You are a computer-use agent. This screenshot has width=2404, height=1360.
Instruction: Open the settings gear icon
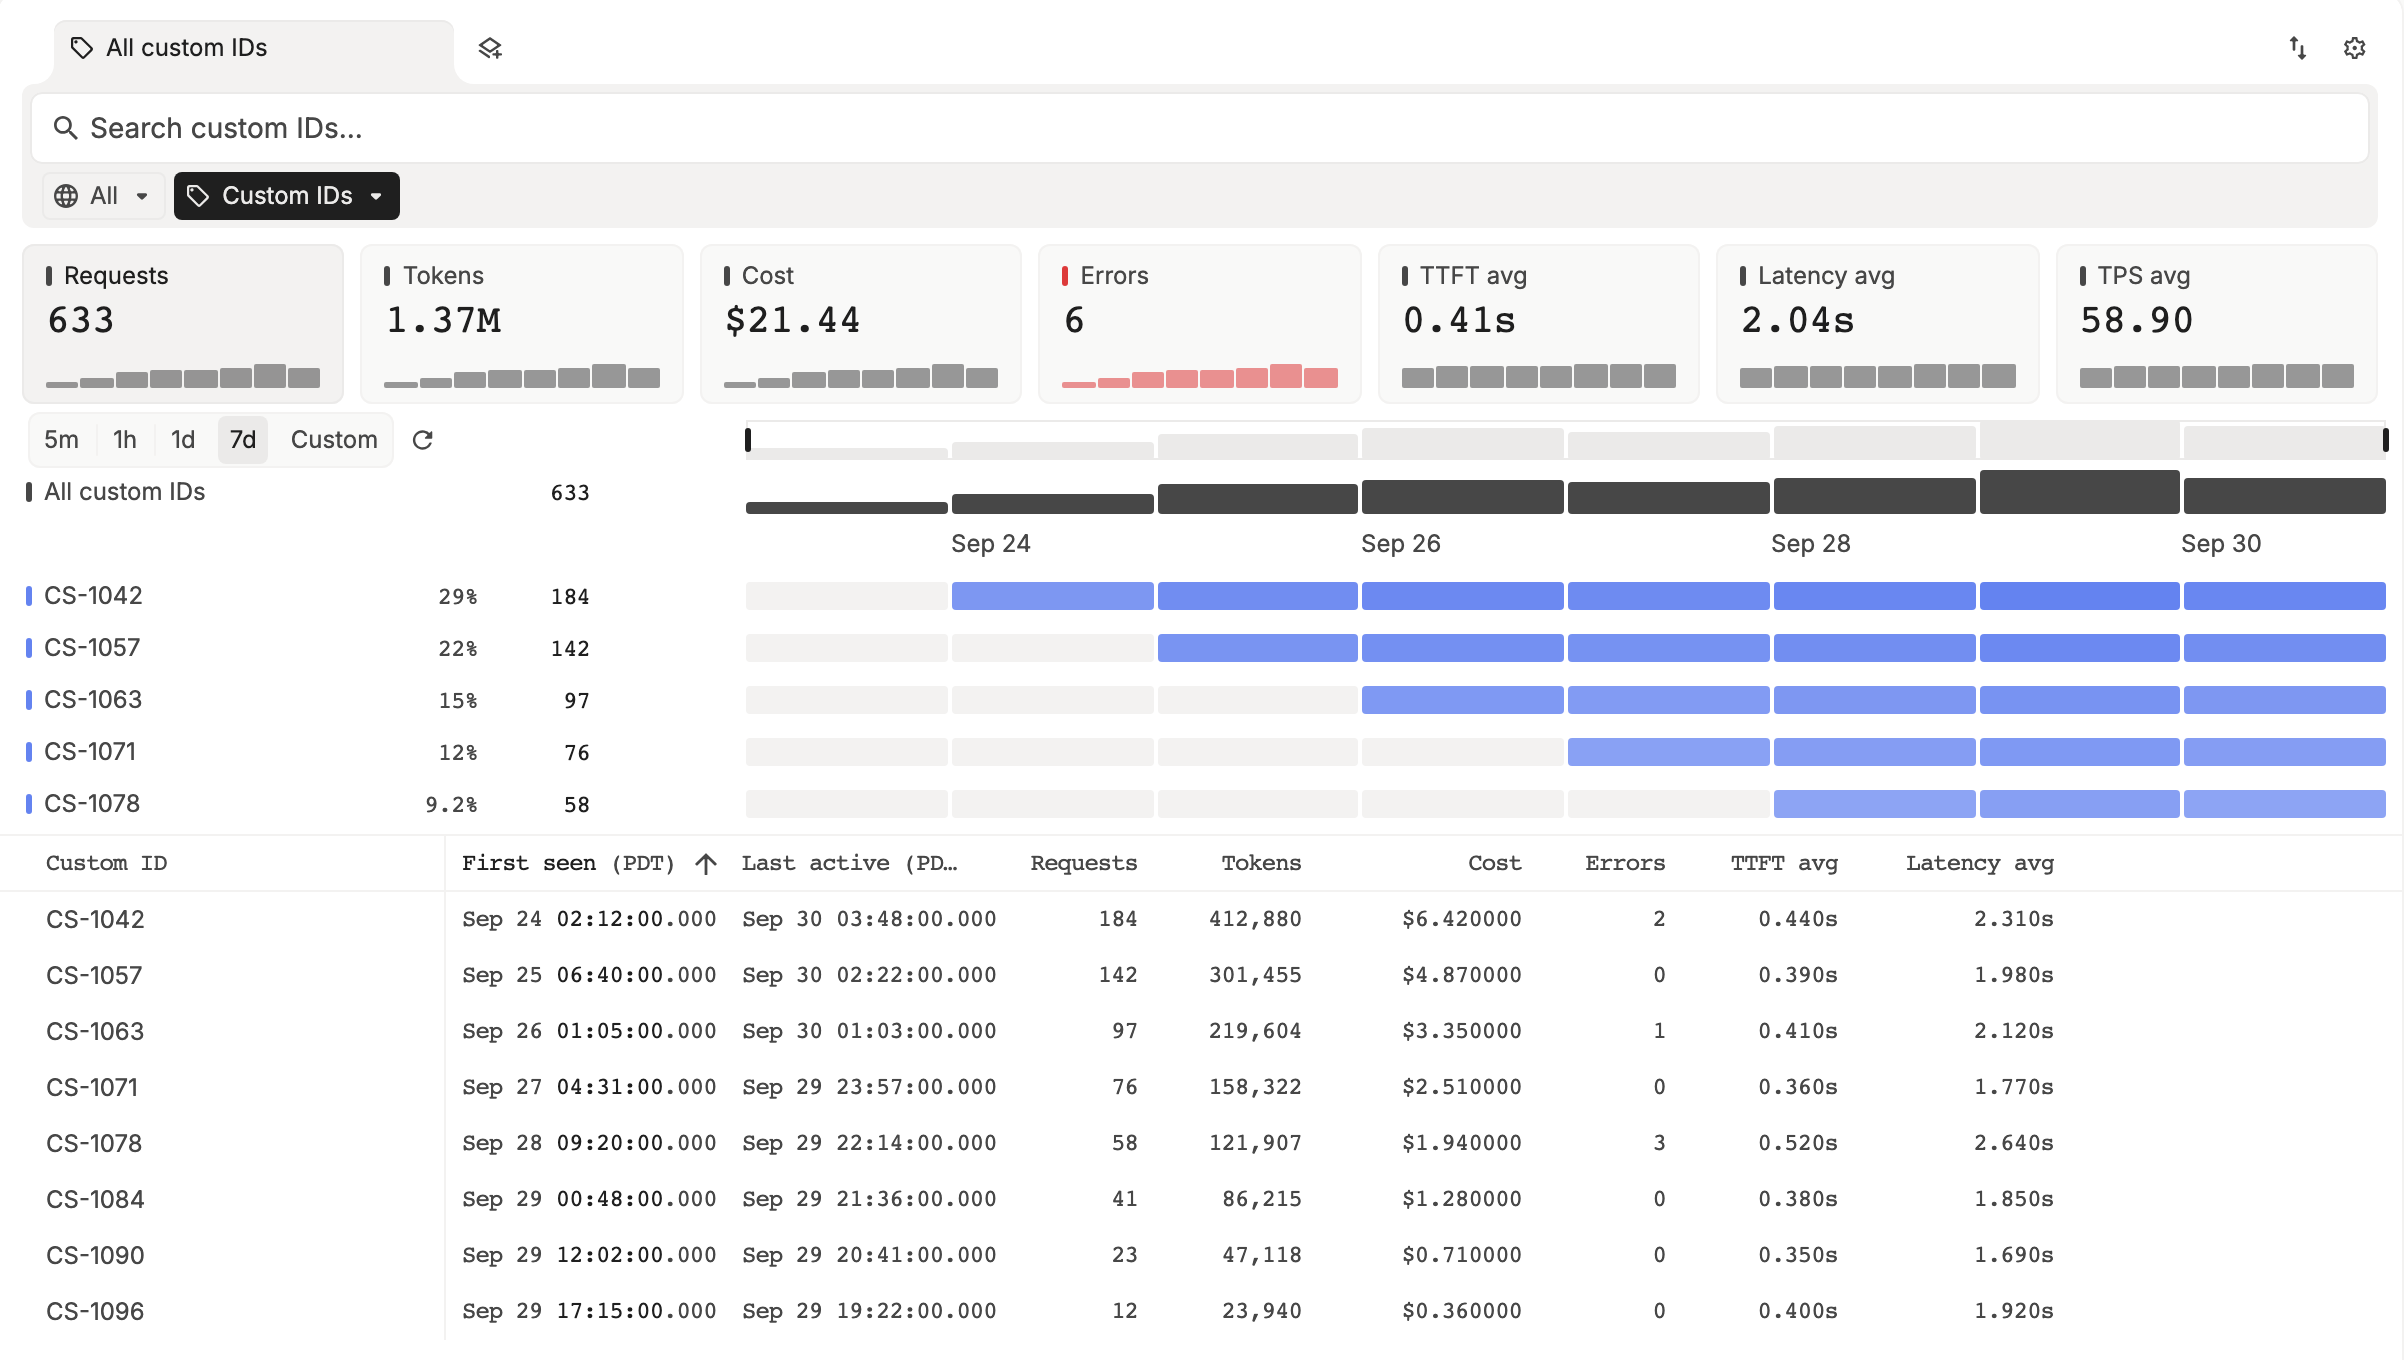click(2354, 48)
